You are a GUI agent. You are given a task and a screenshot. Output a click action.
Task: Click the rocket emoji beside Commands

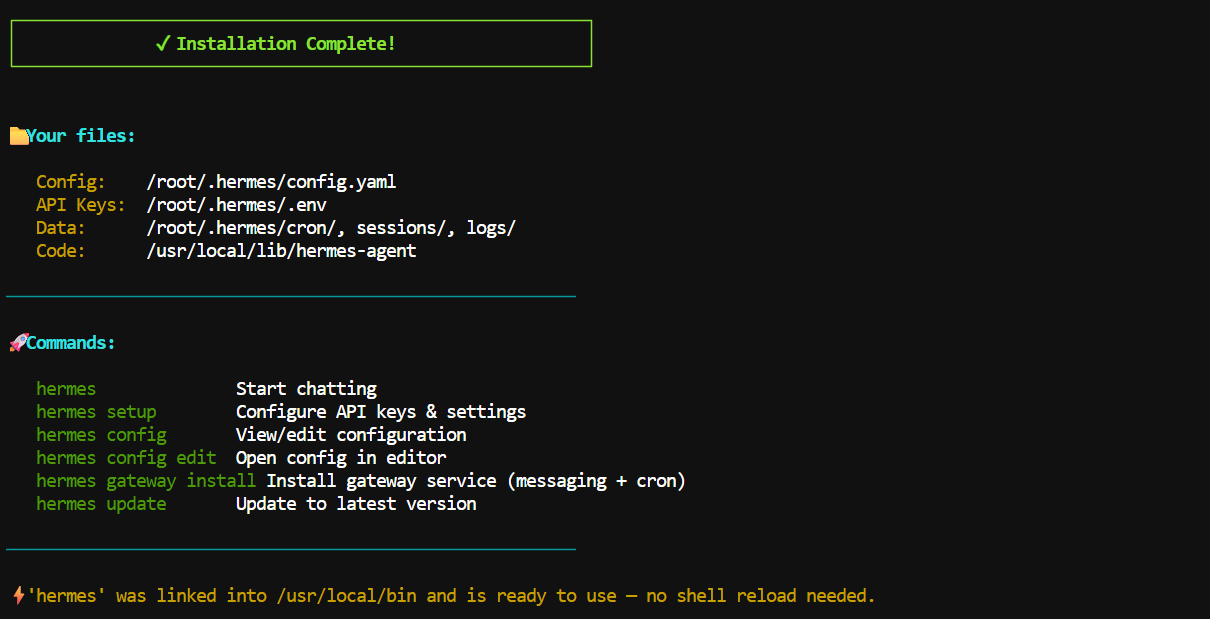pos(18,343)
